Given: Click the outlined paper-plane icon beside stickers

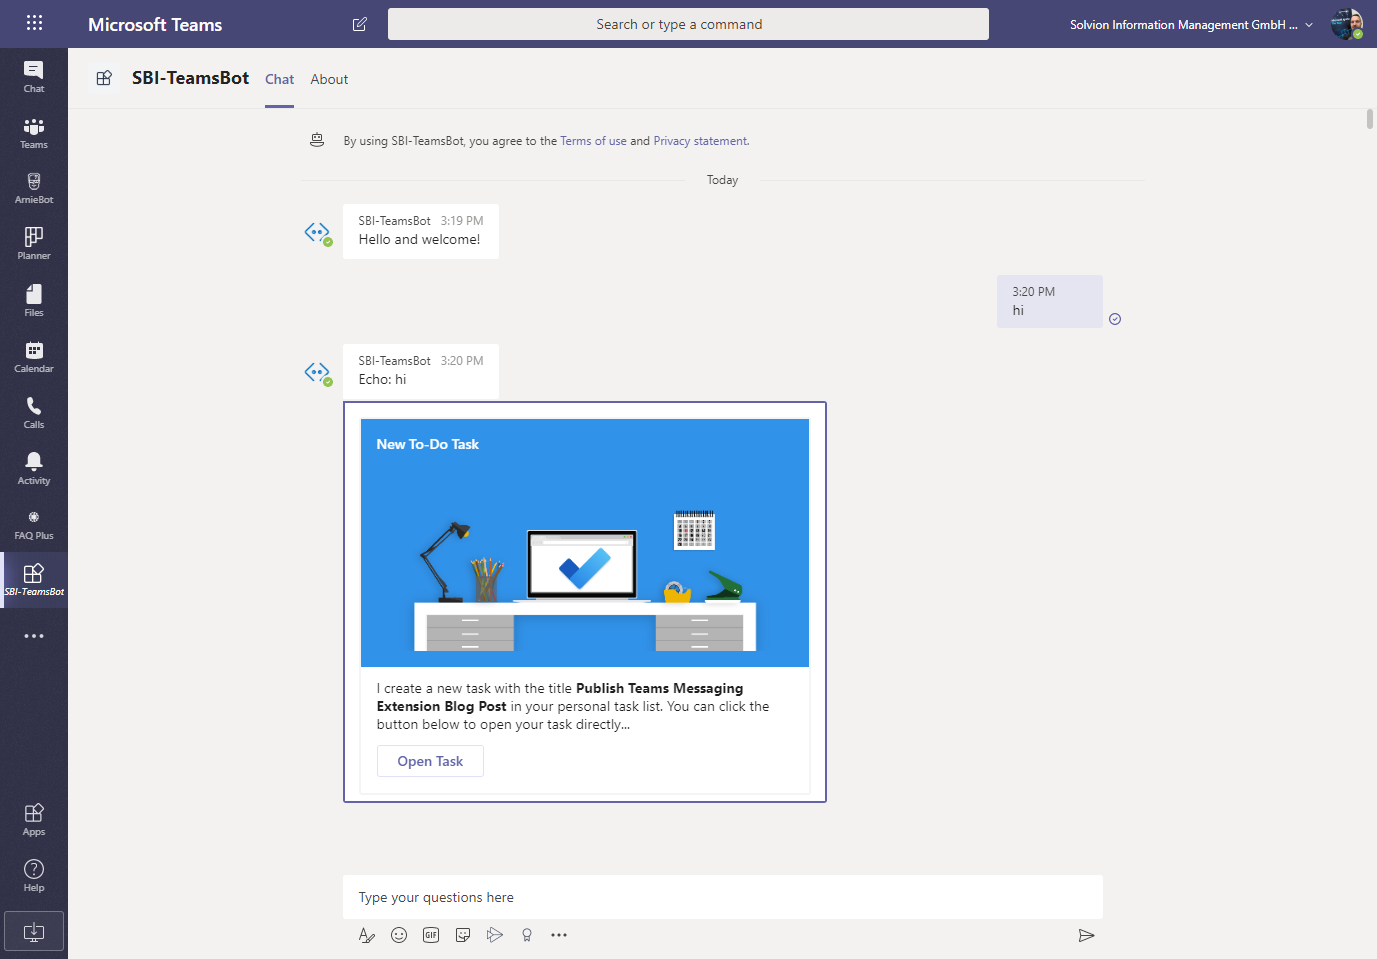Looking at the screenshot, I should 495,935.
